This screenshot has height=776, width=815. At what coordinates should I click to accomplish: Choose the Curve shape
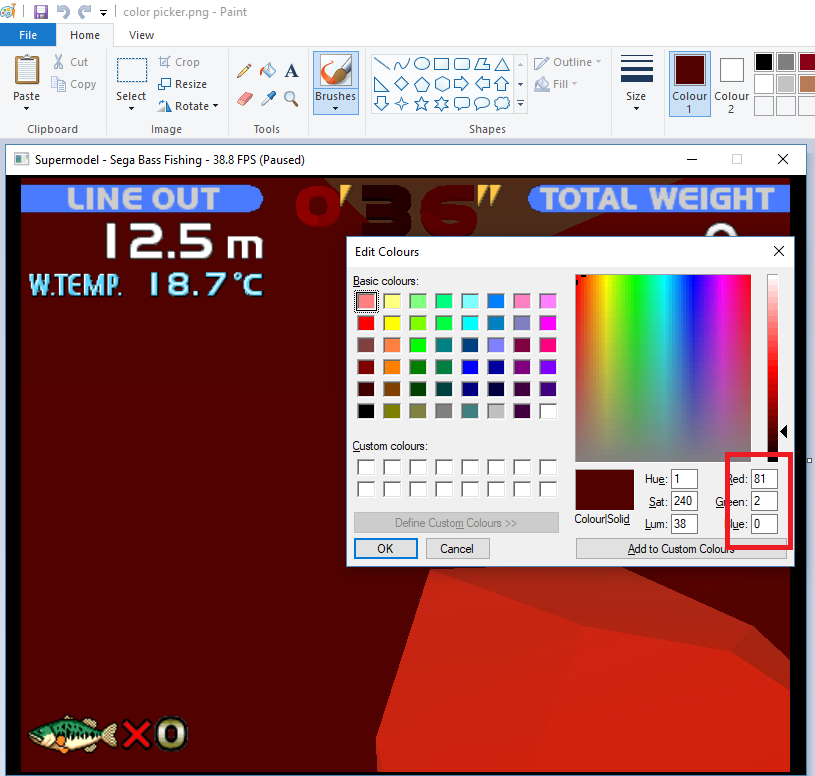click(402, 64)
